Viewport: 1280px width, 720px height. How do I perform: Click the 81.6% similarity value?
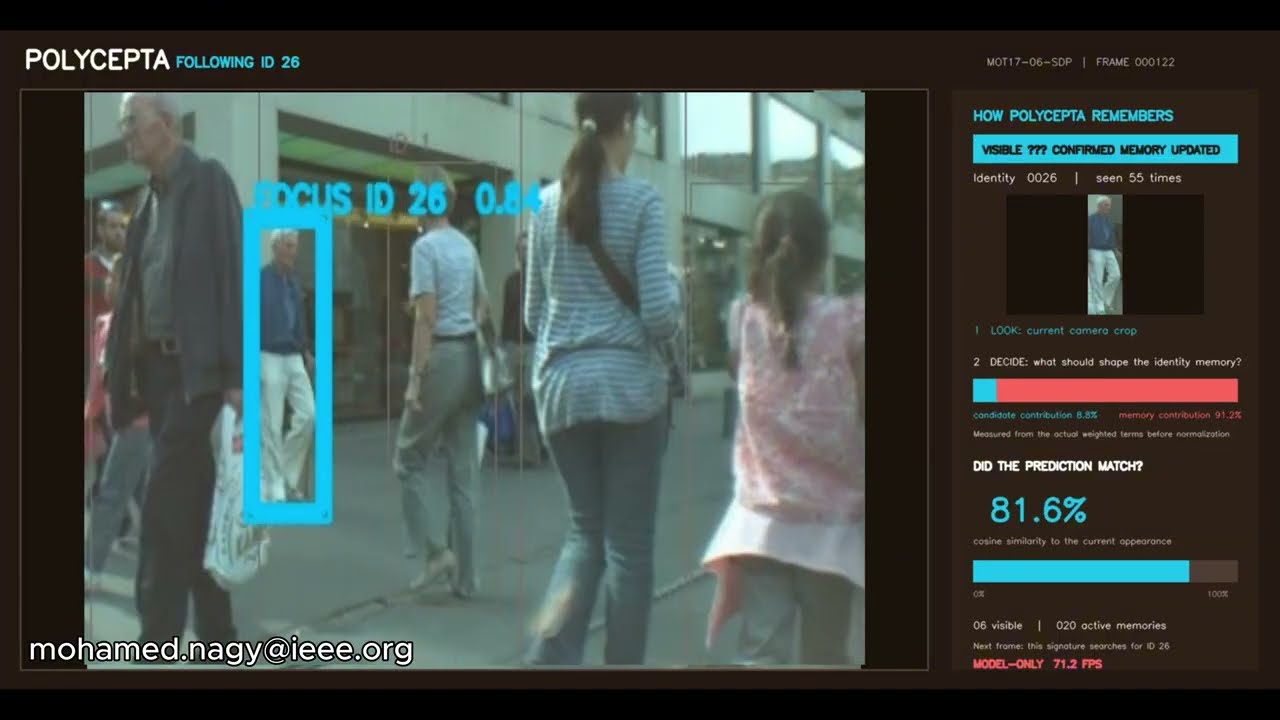[x=1038, y=511]
